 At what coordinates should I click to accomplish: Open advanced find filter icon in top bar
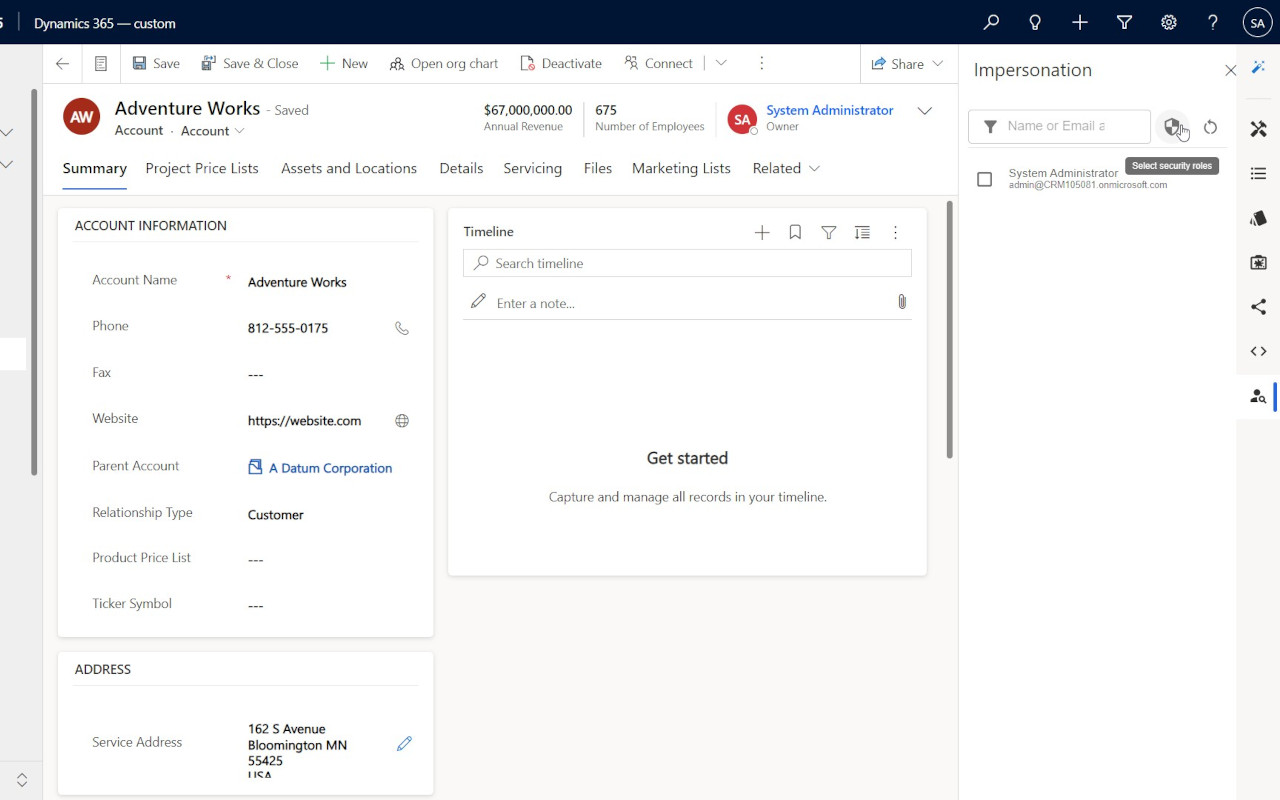(x=1124, y=22)
